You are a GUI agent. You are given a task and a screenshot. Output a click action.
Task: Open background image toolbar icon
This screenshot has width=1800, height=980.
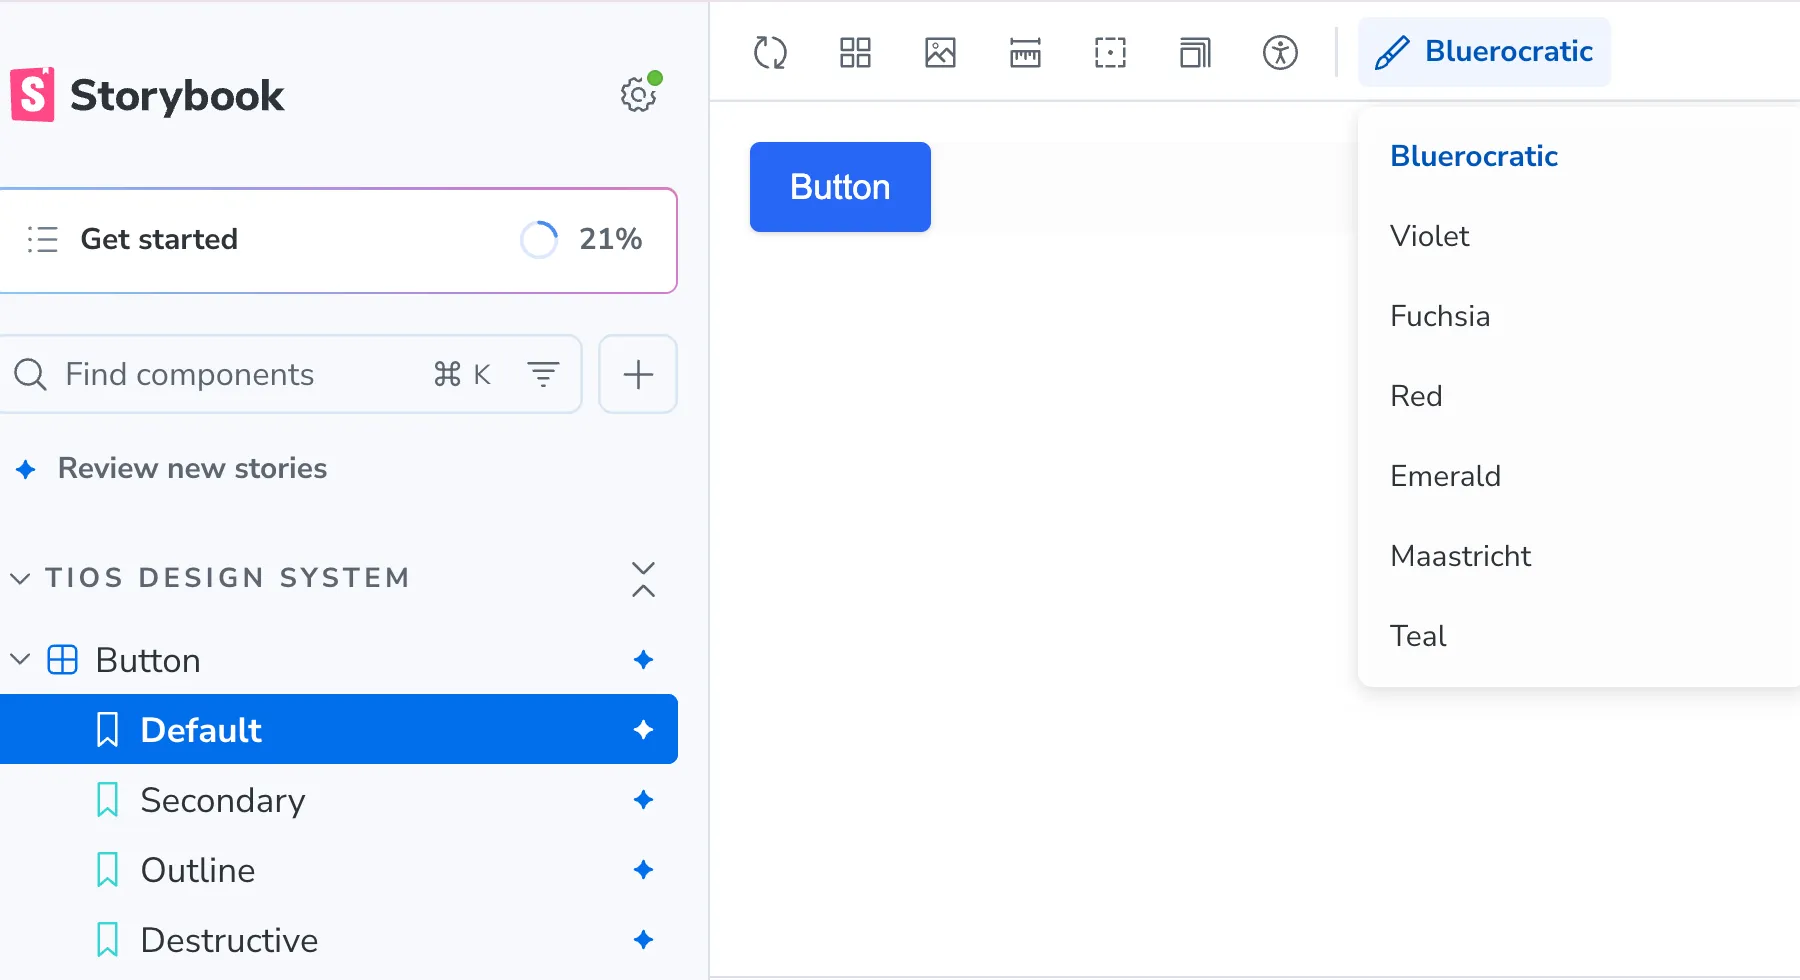940,52
